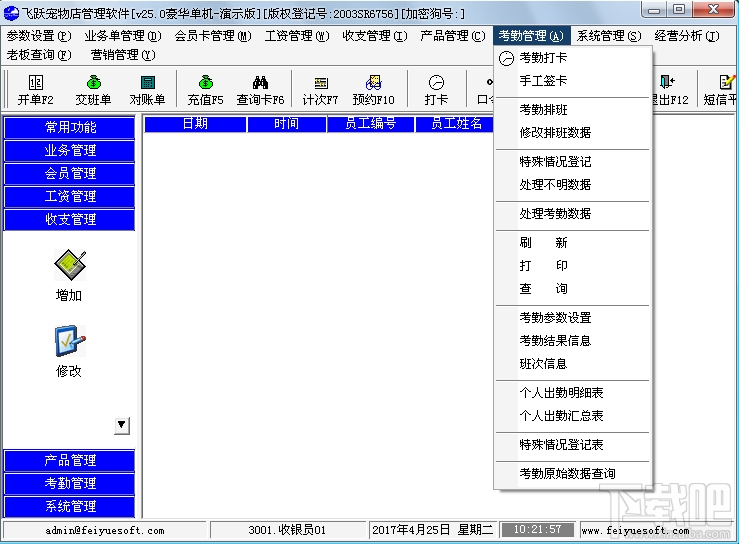739x544 pixels.
Task: Click www.feiyuesoft.com link in status bar
Action: (635, 531)
